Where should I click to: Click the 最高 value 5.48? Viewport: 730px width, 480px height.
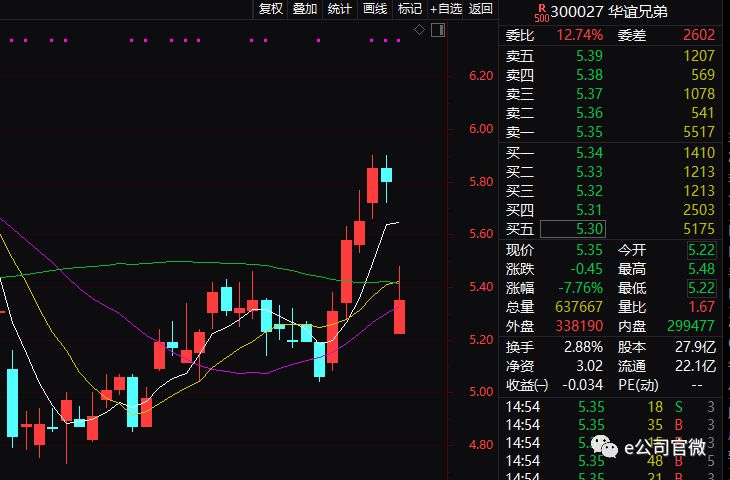pyautogui.click(x=702, y=269)
